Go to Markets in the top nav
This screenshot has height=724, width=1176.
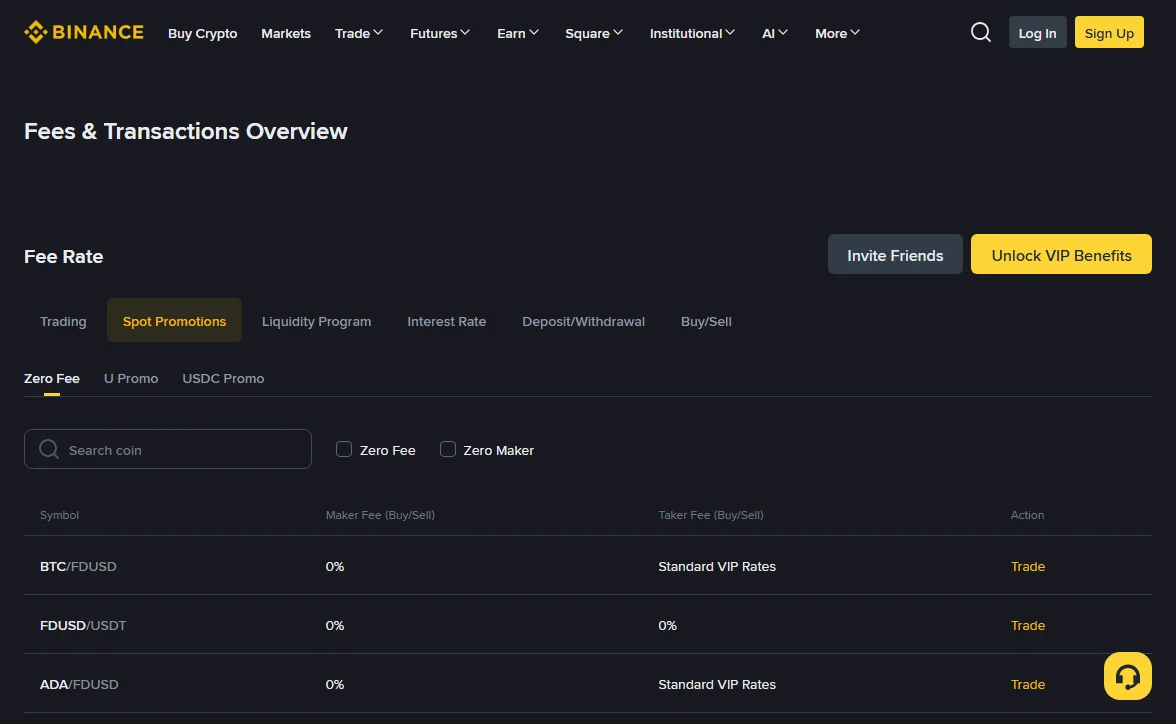tap(286, 33)
